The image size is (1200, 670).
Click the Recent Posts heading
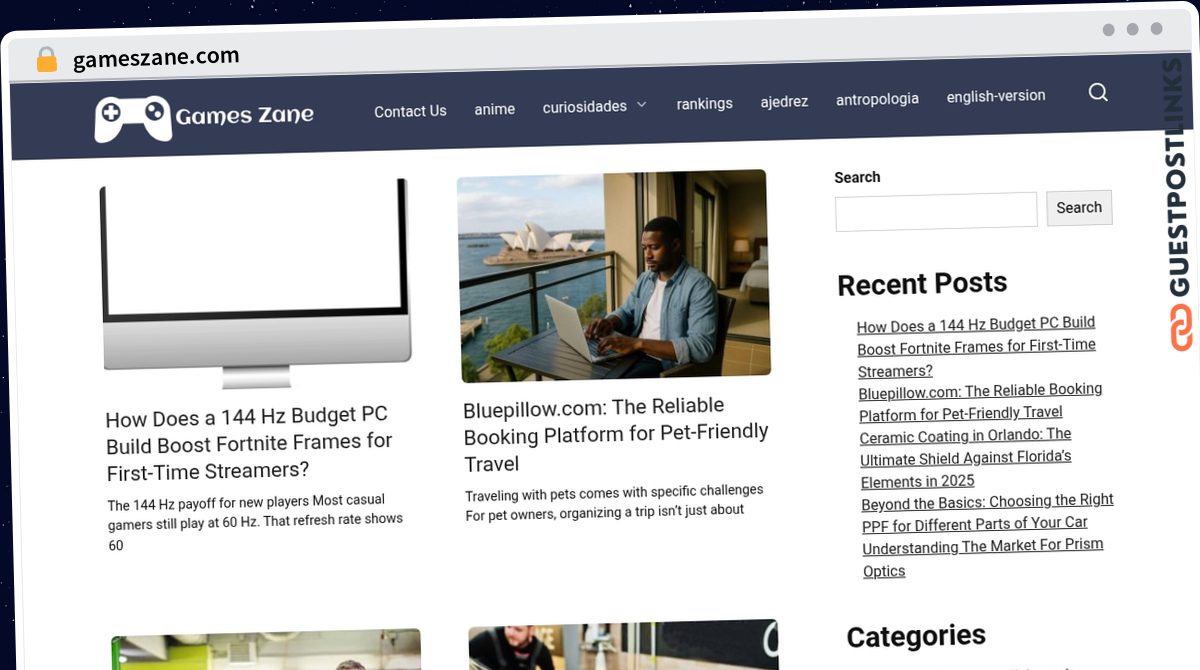click(922, 284)
